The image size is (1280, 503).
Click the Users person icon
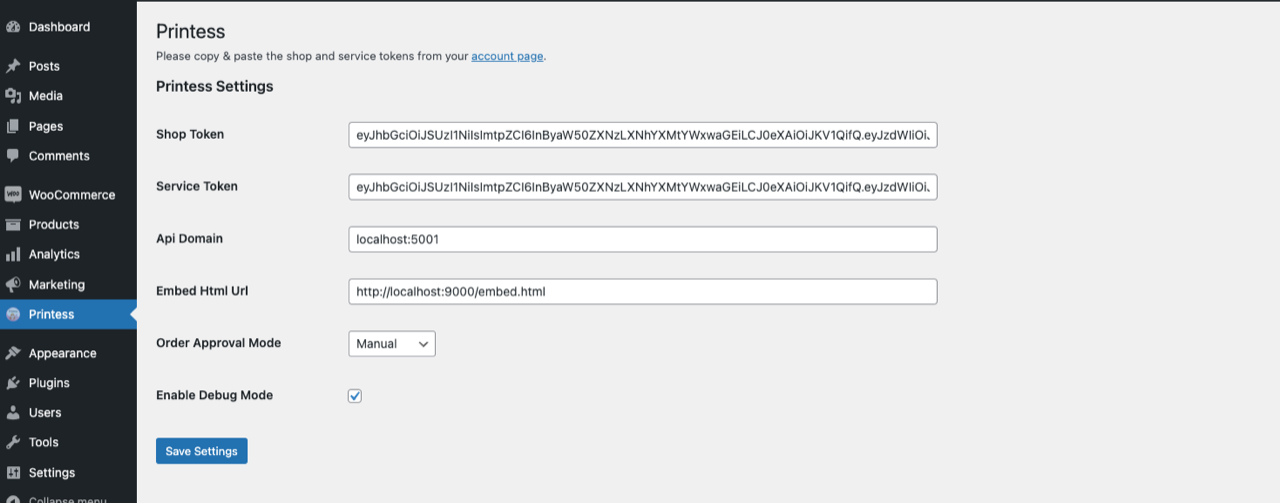[x=13, y=412]
